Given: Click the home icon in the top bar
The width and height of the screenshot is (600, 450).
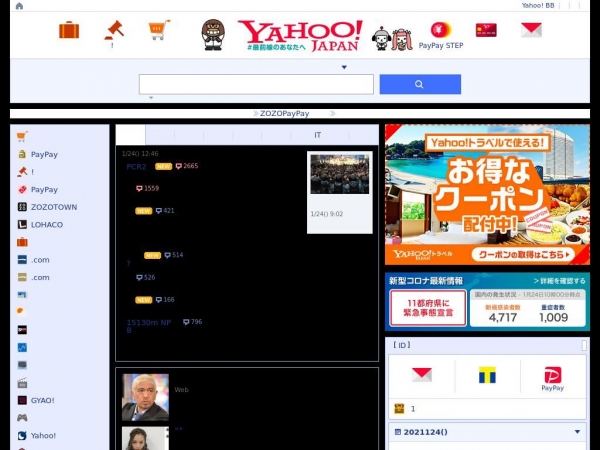Looking at the screenshot, I should coord(19,6).
